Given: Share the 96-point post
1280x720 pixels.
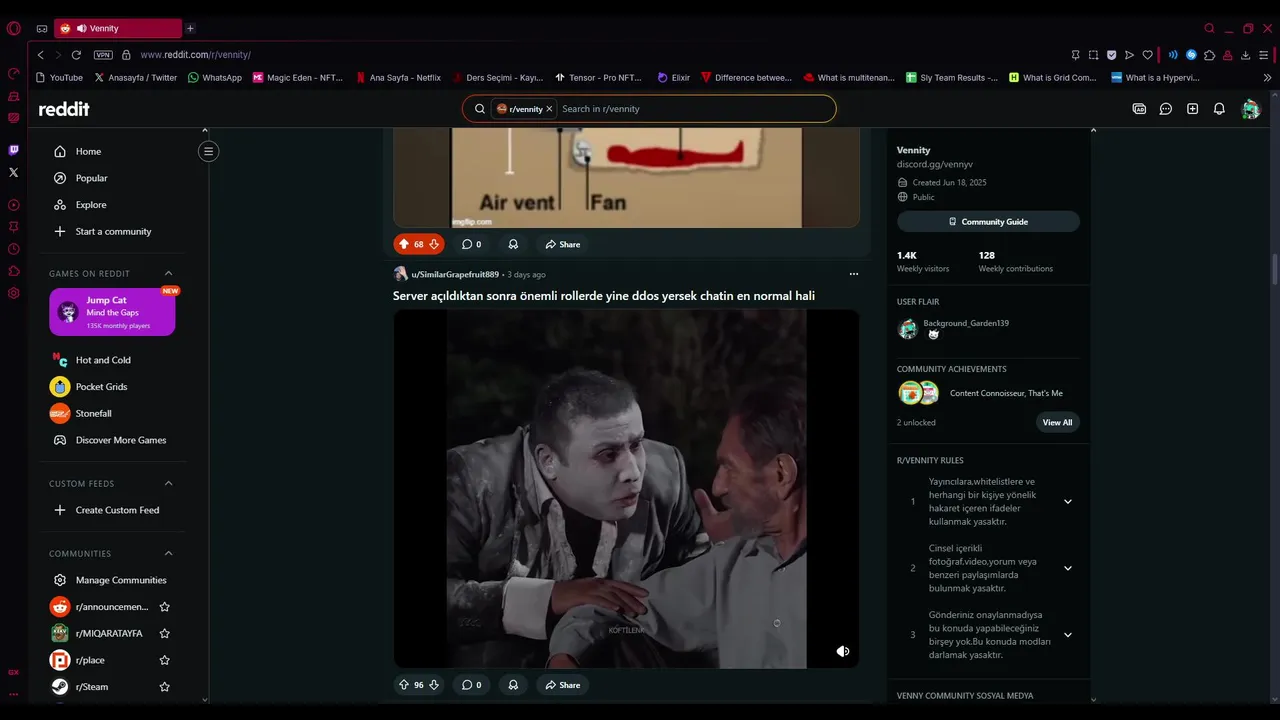Looking at the screenshot, I should tap(563, 685).
